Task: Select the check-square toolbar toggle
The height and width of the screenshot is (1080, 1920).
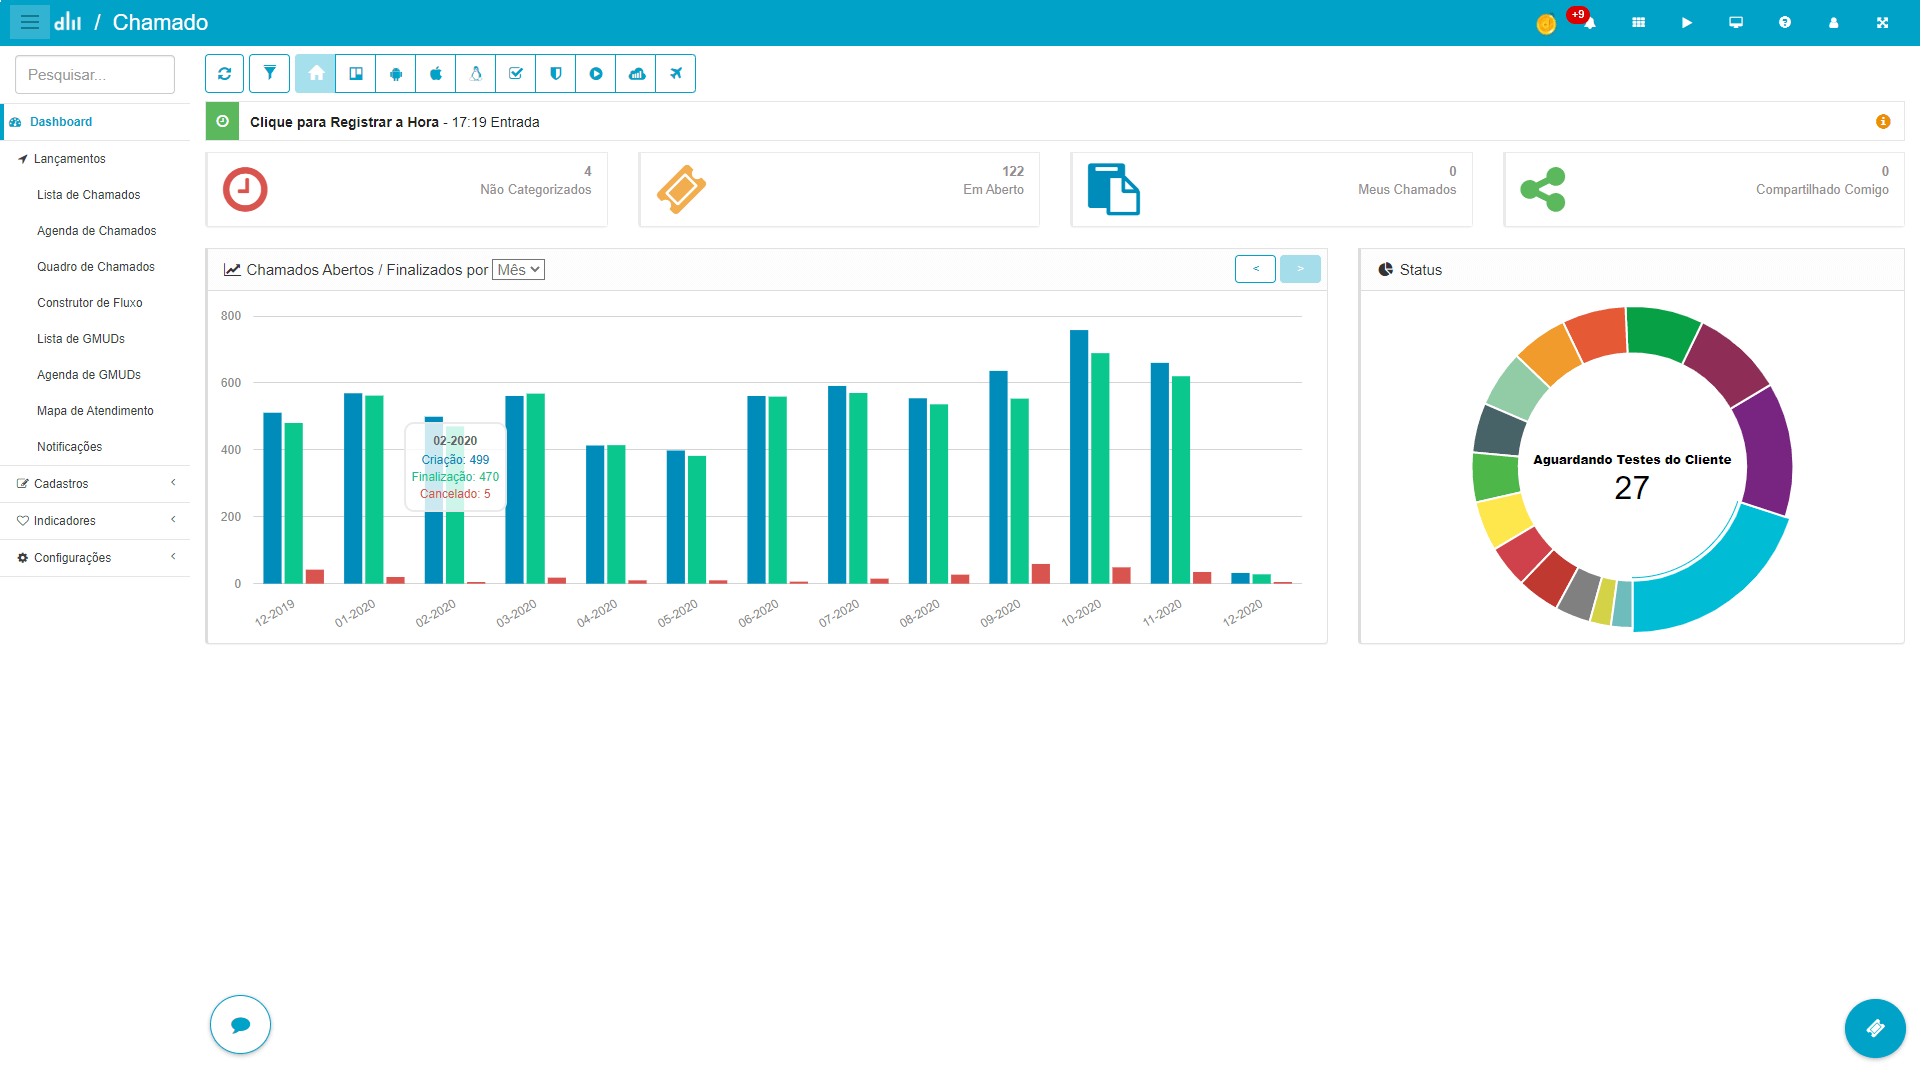Action: 516,73
